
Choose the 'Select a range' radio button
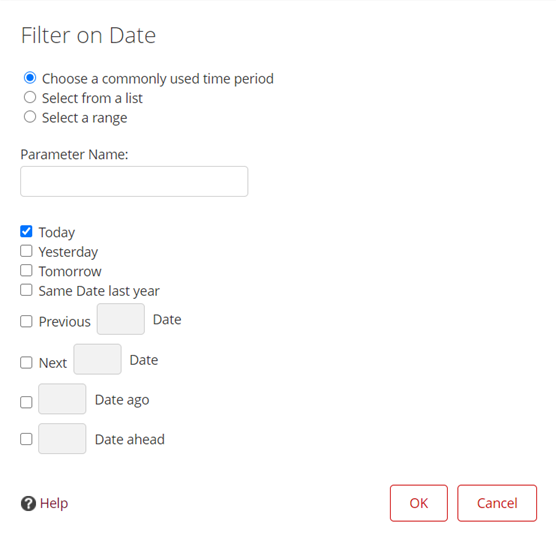click(x=30, y=117)
